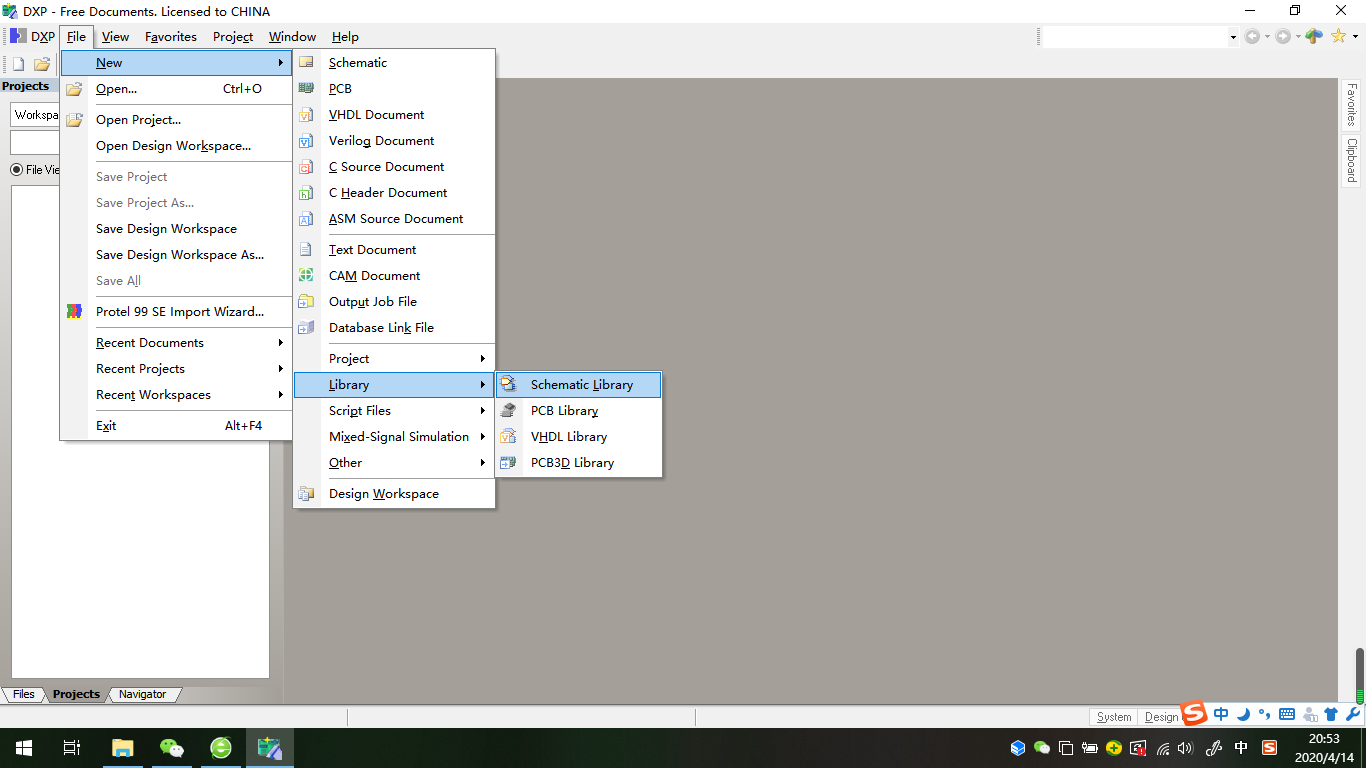Image resolution: width=1366 pixels, height=768 pixels.
Task: Click the Workspace combo box in Projects panel
Action: click(35, 114)
